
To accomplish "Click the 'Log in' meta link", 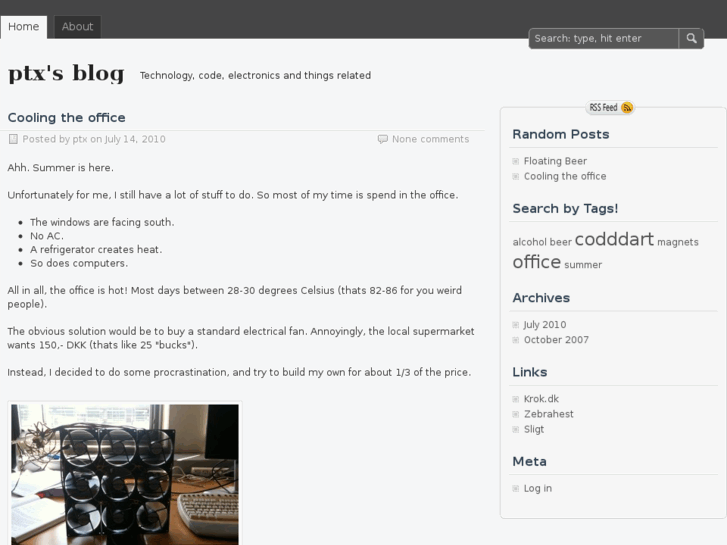I will click(537, 488).
